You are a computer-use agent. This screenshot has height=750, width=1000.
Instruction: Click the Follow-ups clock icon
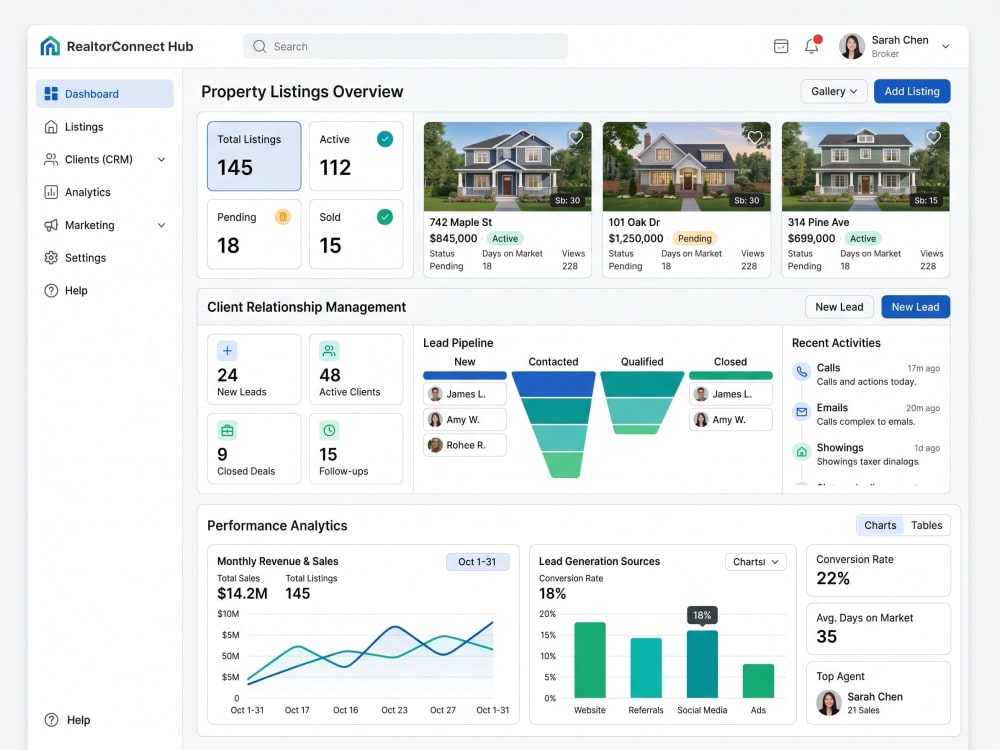pos(329,430)
